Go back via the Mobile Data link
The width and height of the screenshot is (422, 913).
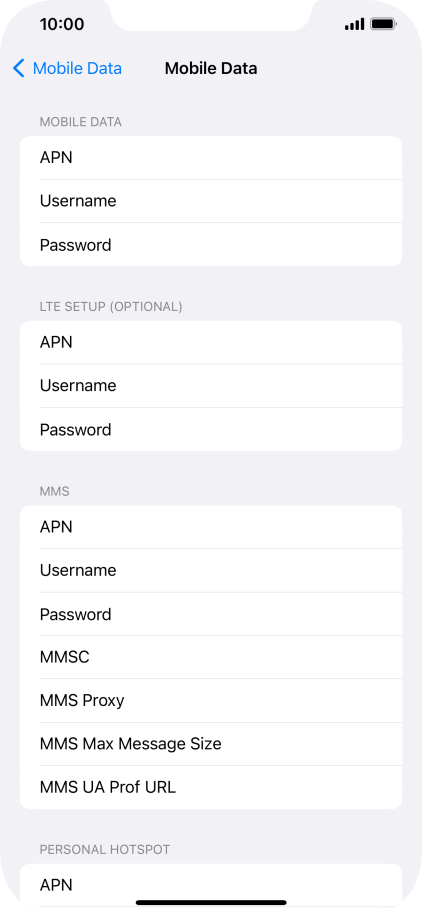click(77, 68)
